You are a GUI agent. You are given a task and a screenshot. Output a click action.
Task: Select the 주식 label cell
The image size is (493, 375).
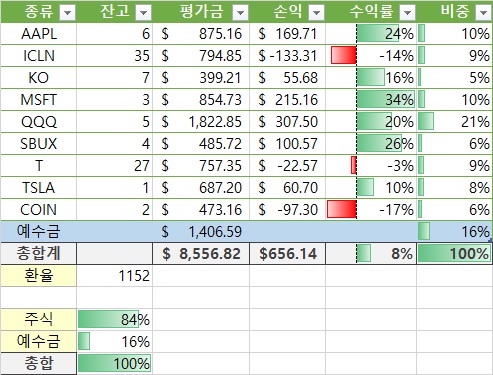[39, 319]
